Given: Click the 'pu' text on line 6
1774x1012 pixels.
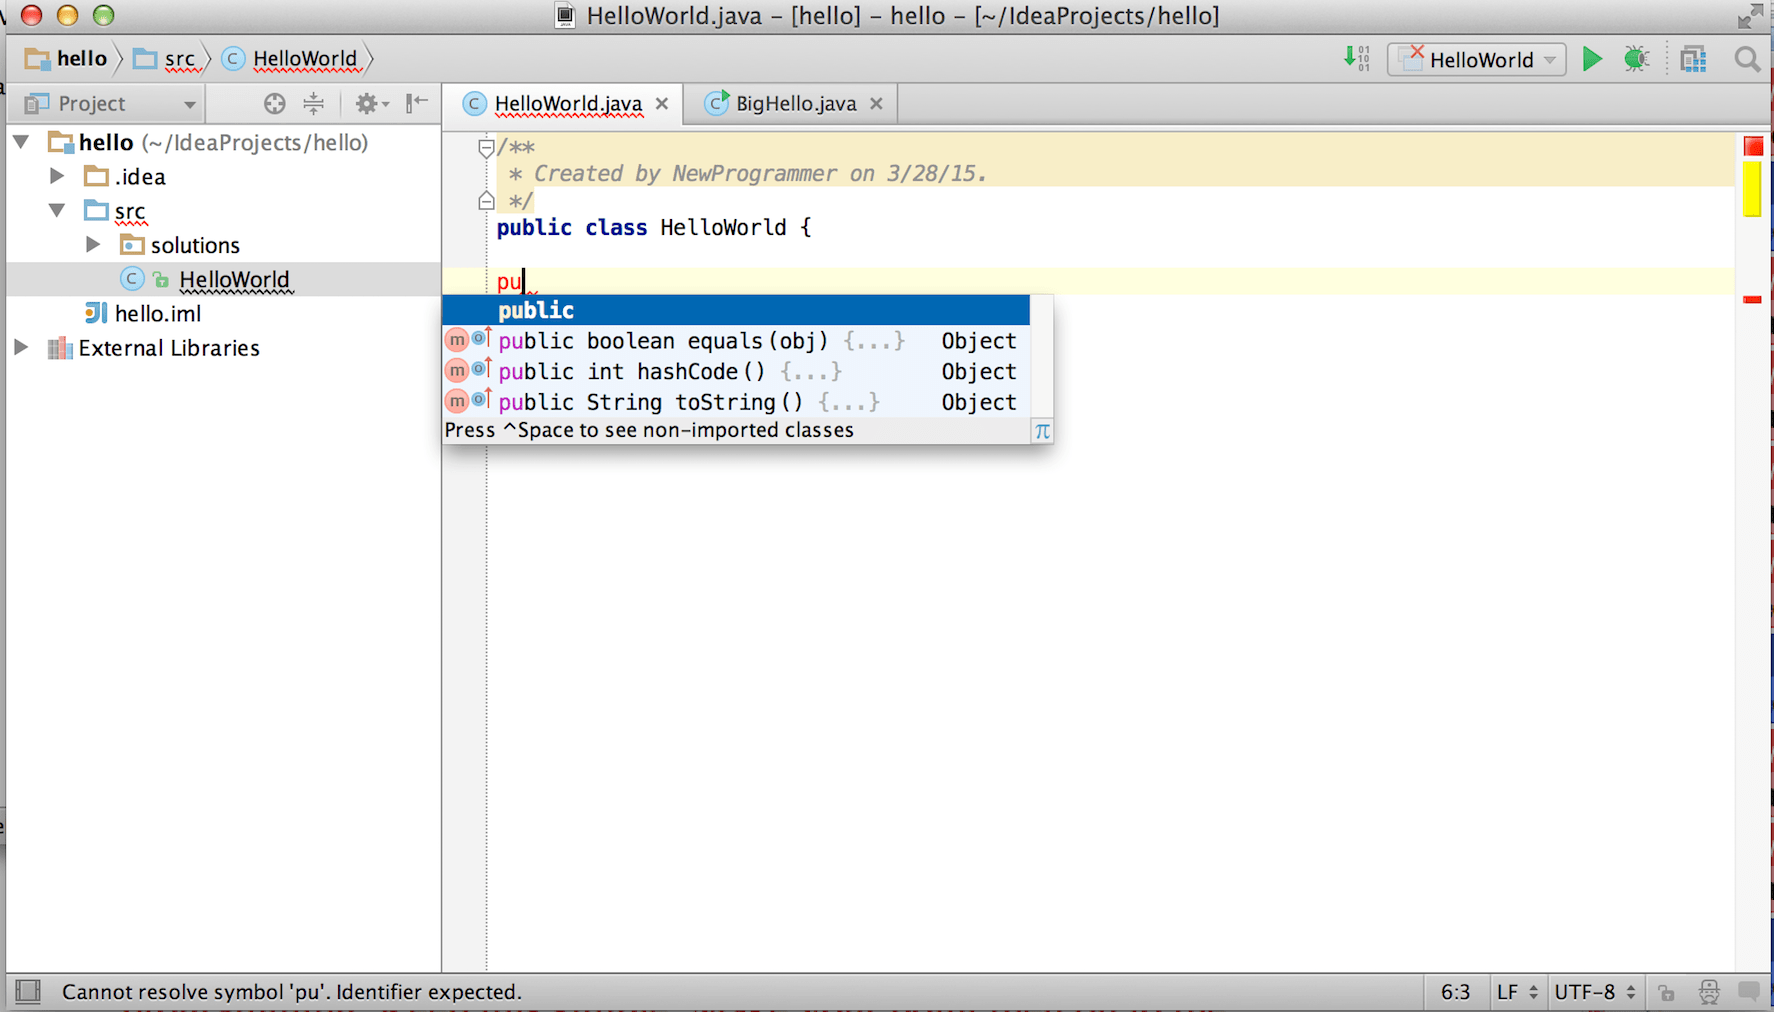Looking at the screenshot, I should point(510,282).
